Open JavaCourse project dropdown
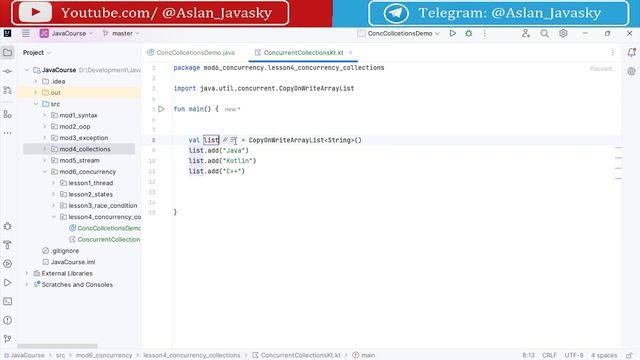 pyautogui.click(x=67, y=33)
